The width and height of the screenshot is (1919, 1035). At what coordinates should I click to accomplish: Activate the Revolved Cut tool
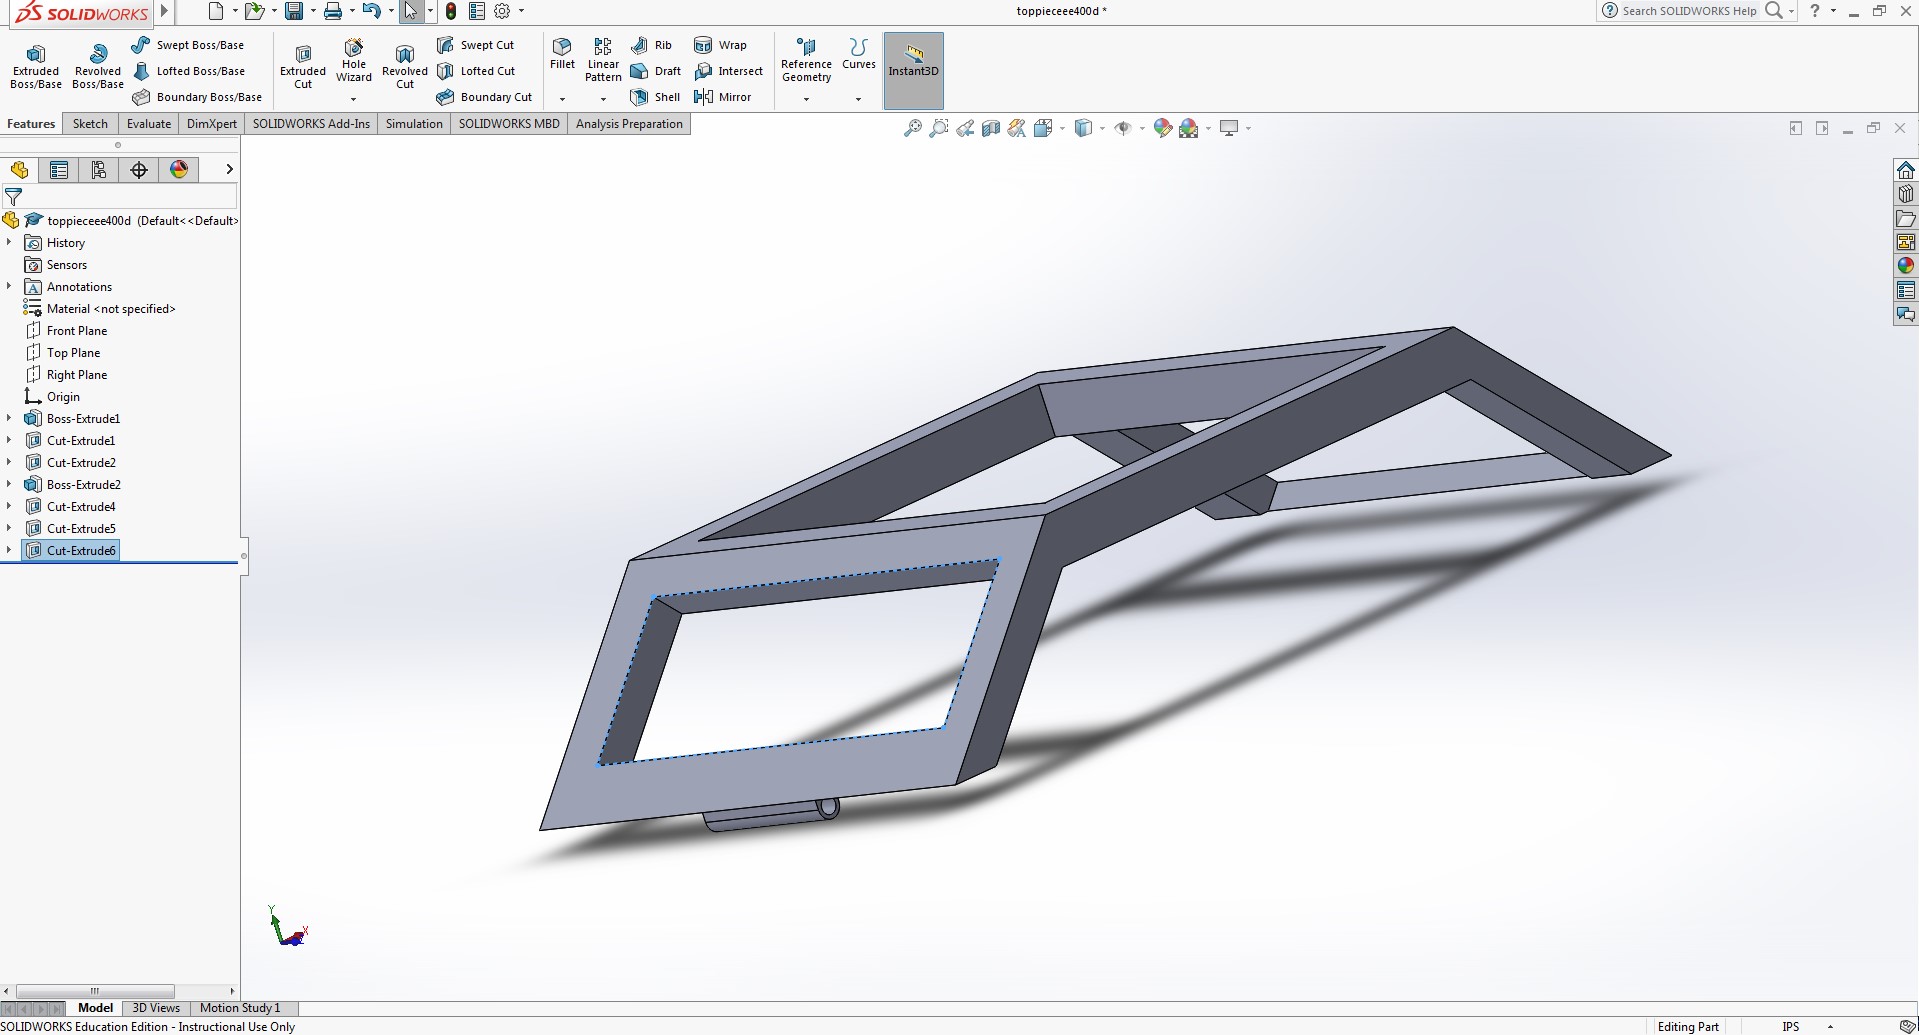click(x=405, y=66)
